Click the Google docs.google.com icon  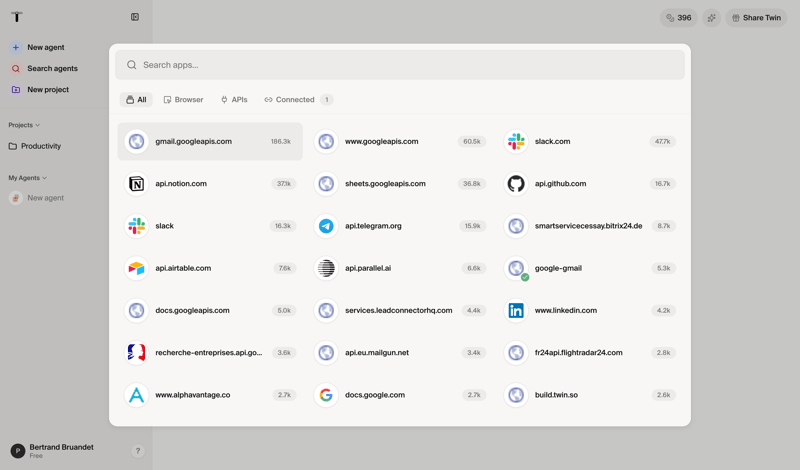pyautogui.click(x=326, y=395)
